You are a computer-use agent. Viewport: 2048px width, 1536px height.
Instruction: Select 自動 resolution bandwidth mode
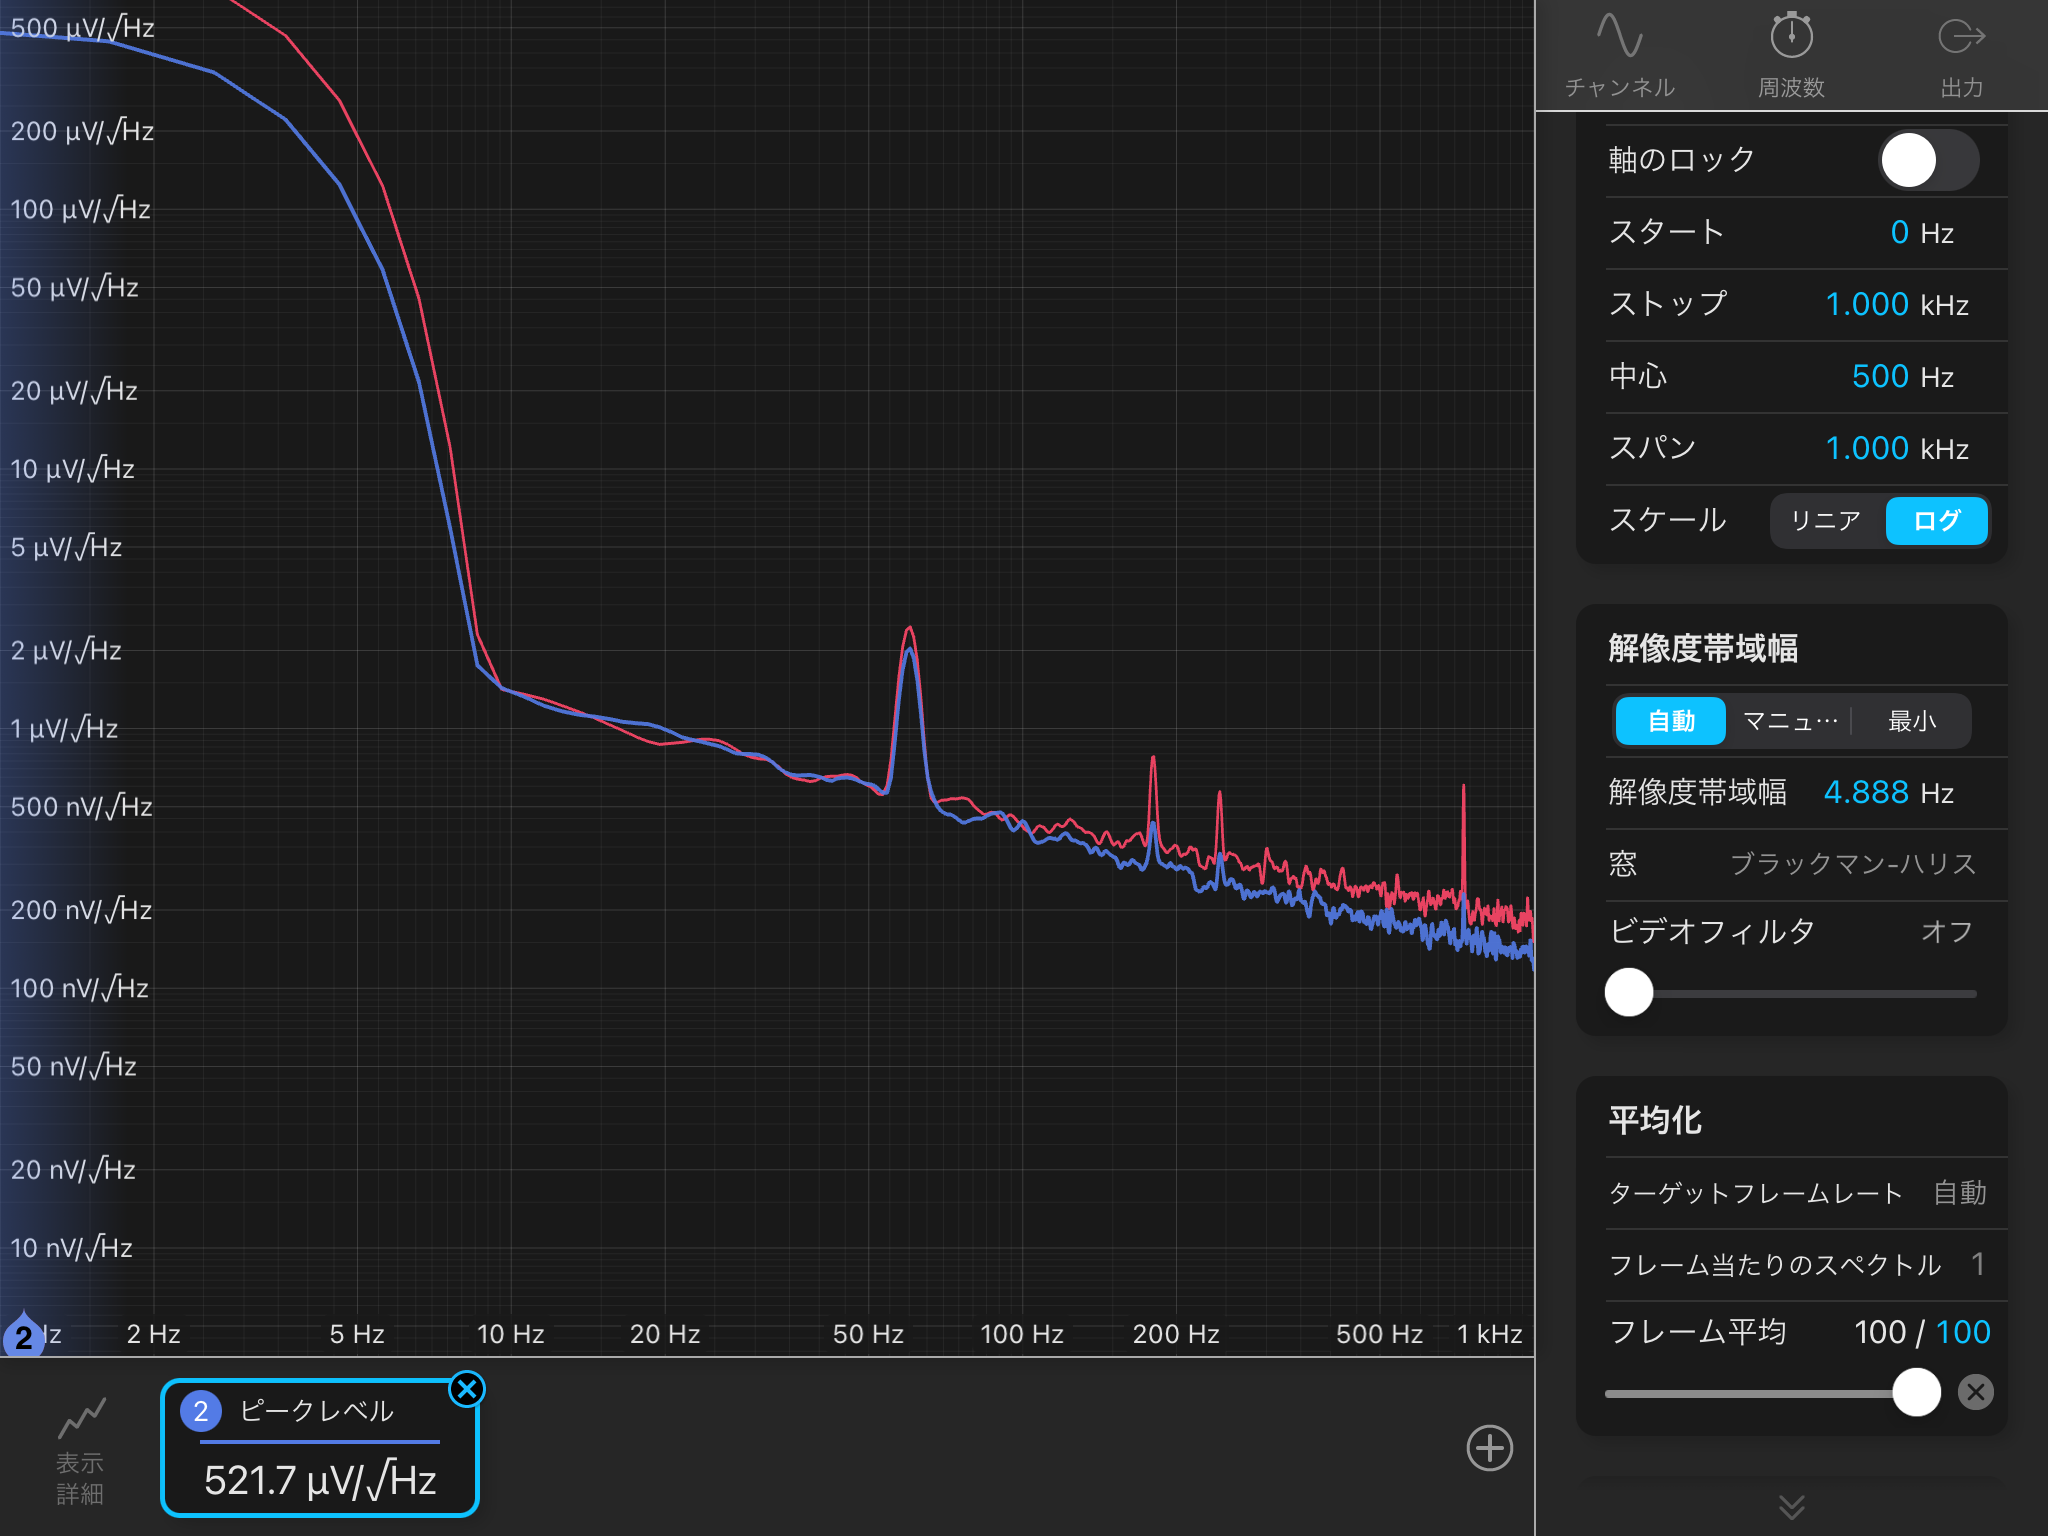(1671, 721)
